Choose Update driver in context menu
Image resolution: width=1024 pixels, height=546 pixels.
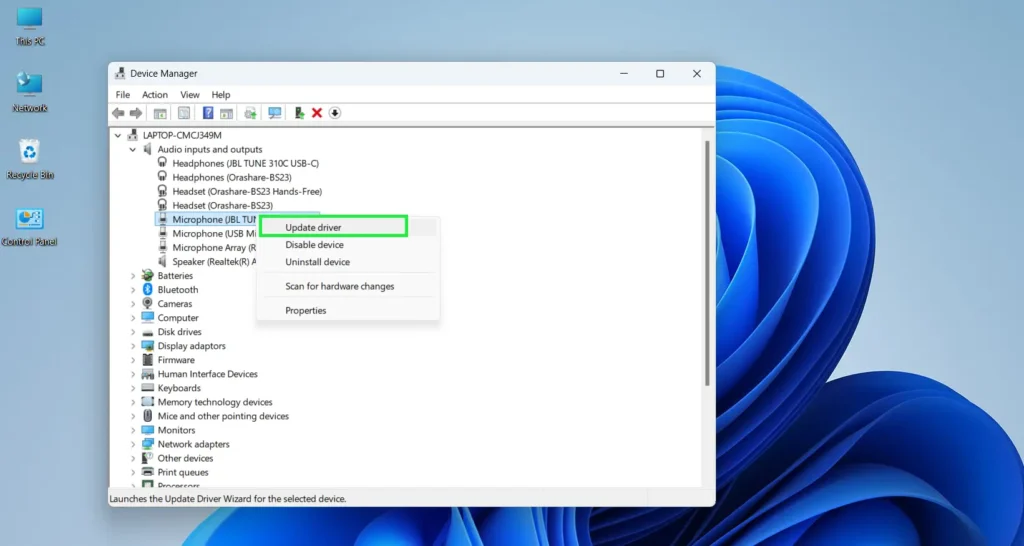334,227
